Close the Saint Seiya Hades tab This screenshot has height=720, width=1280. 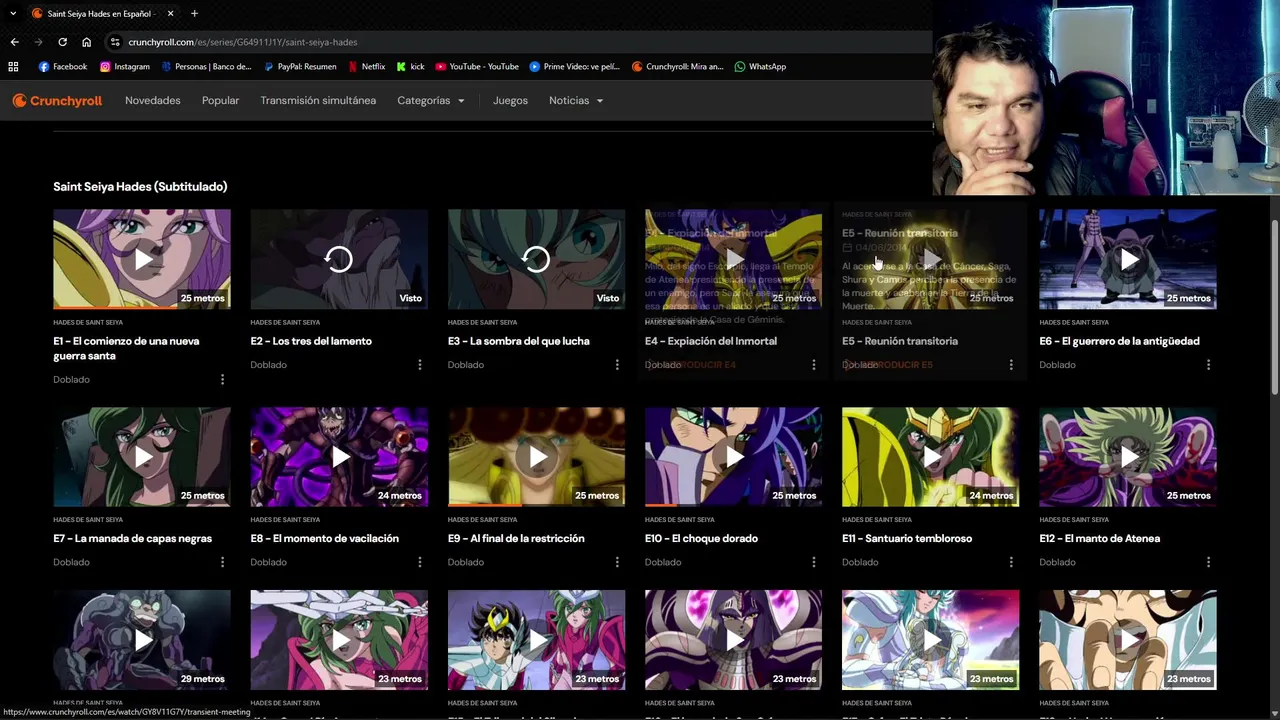click(170, 14)
